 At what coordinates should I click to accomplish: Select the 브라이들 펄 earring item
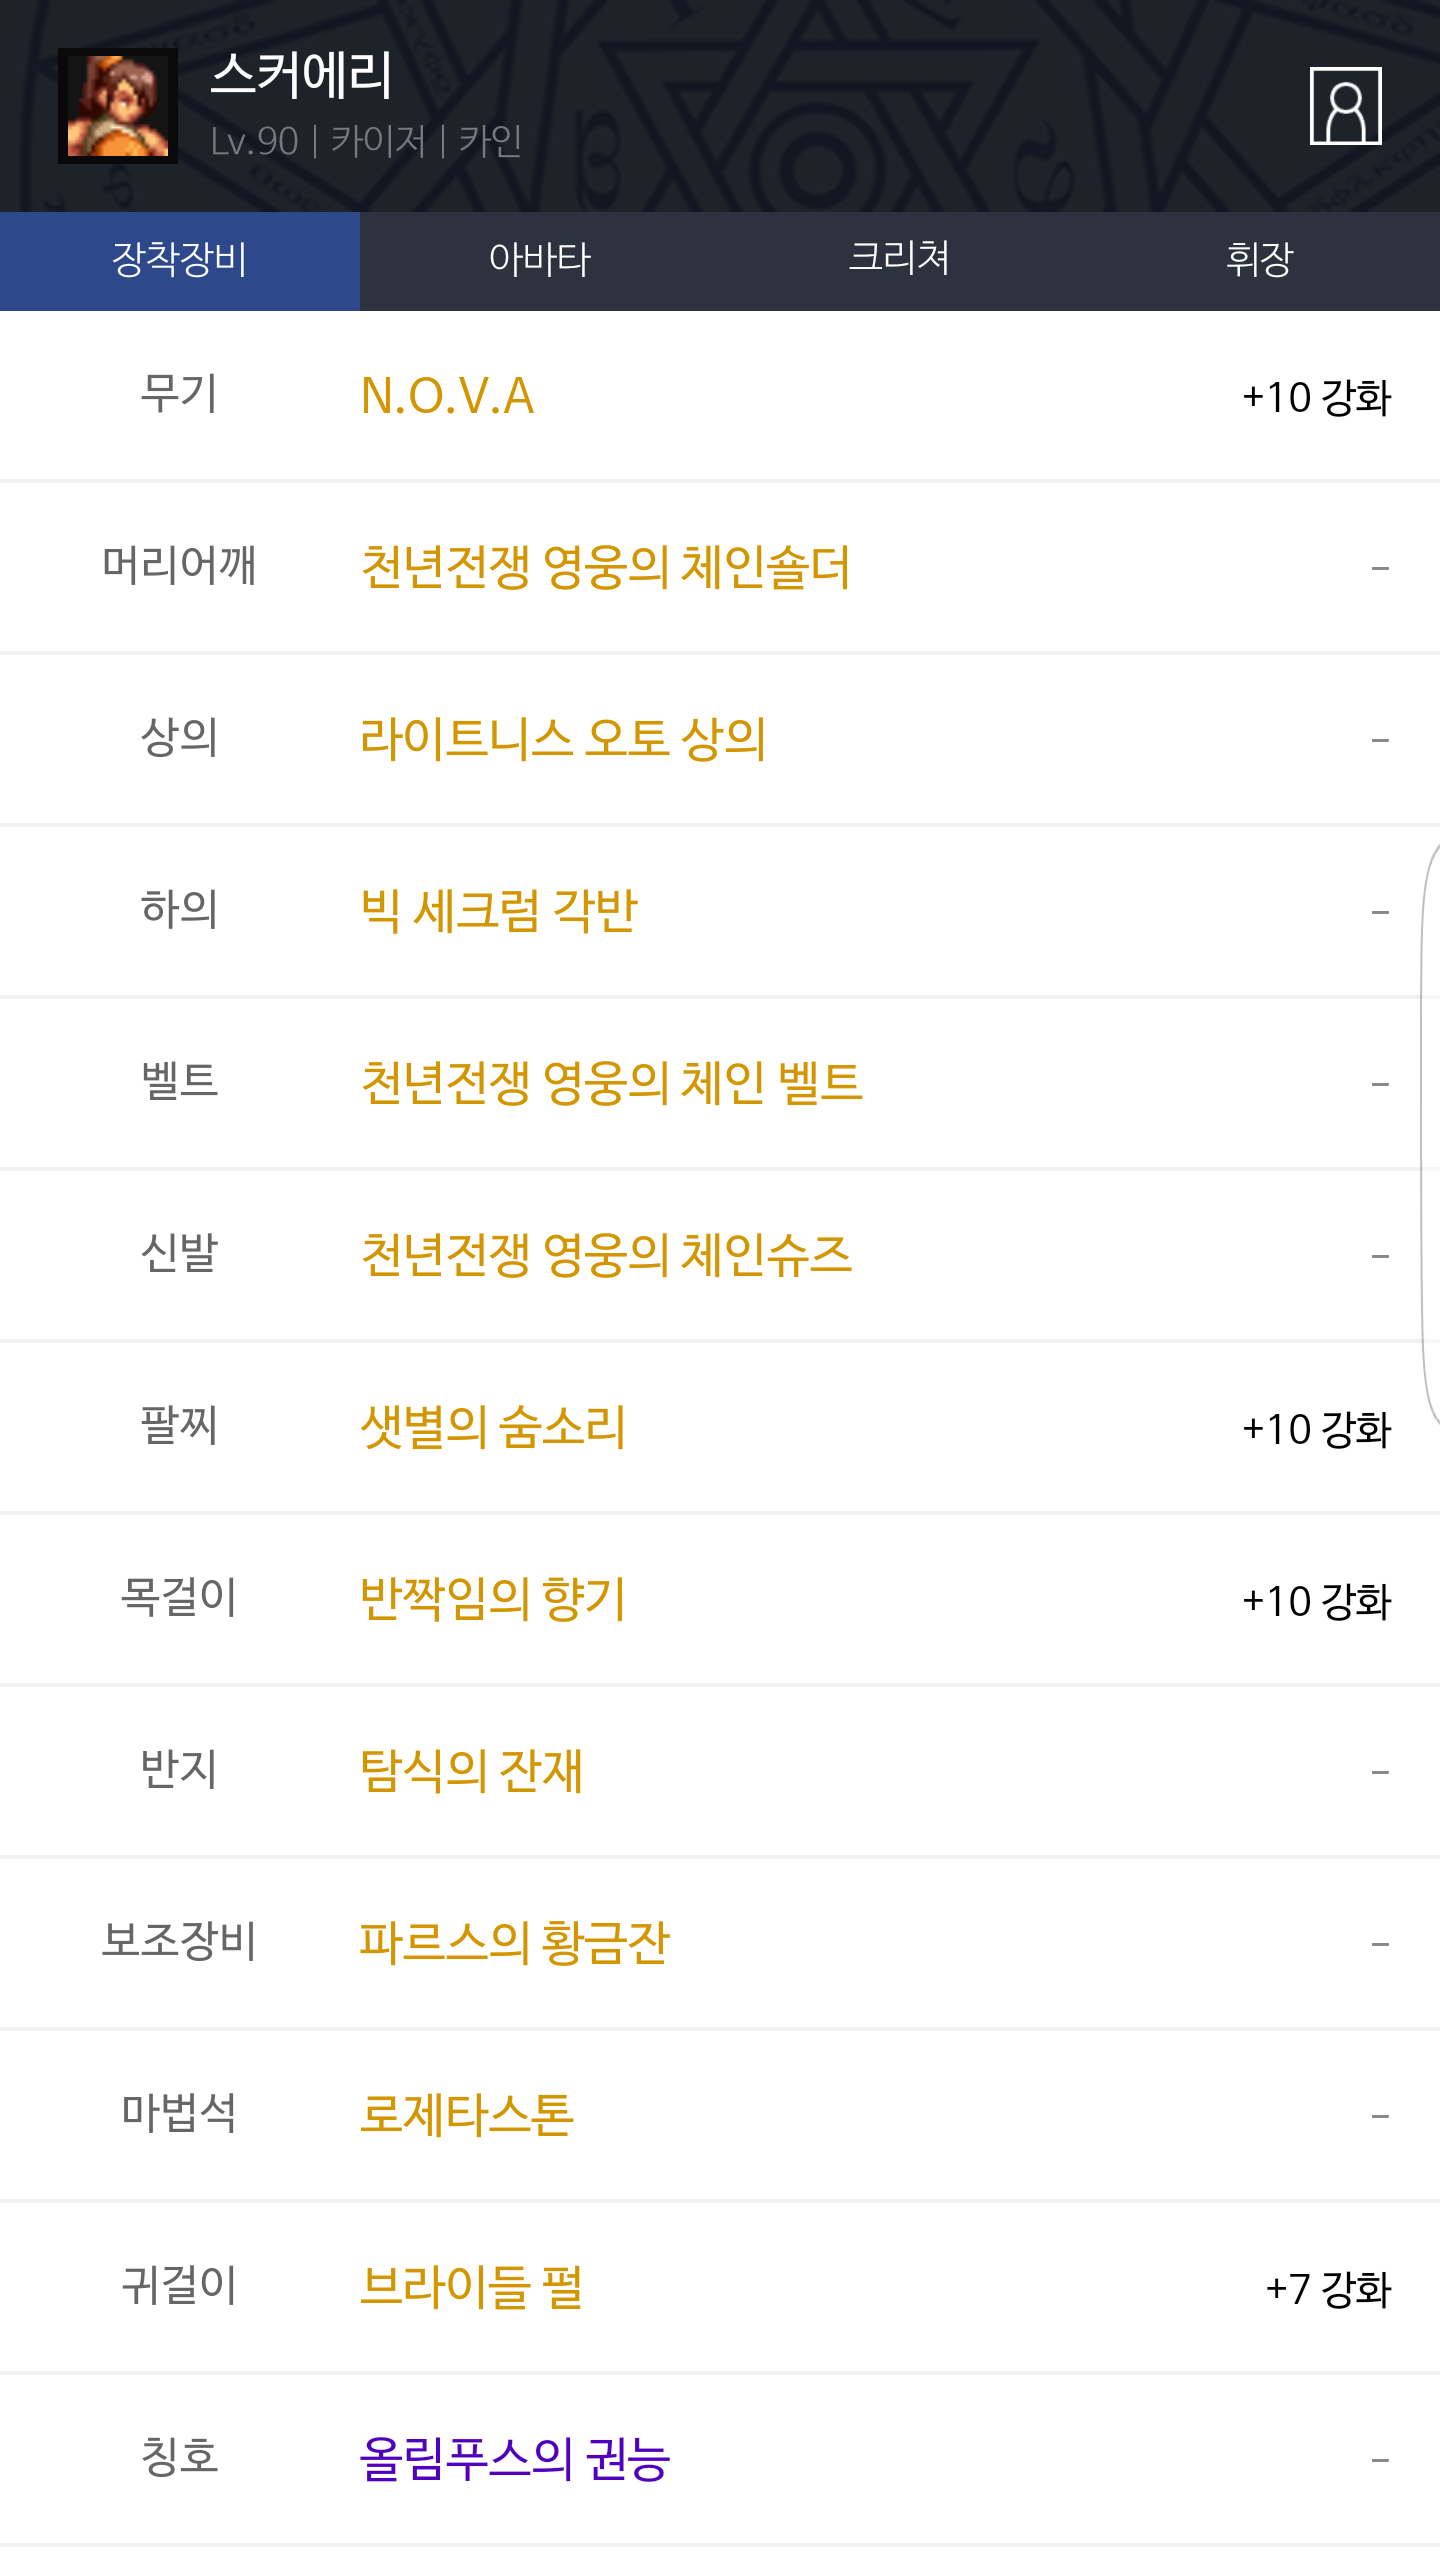tap(471, 2287)
